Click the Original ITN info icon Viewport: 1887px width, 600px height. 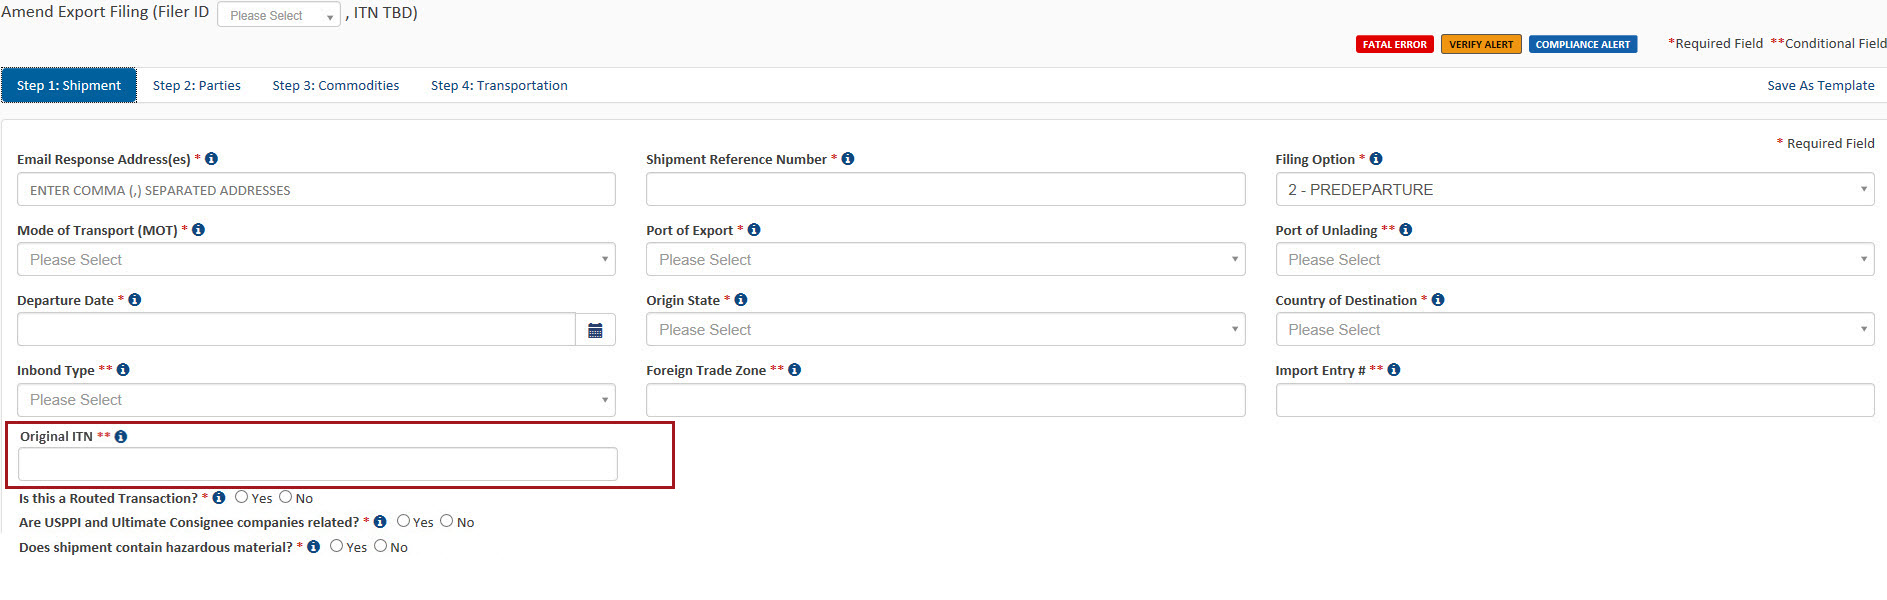[x=121, y=437]
